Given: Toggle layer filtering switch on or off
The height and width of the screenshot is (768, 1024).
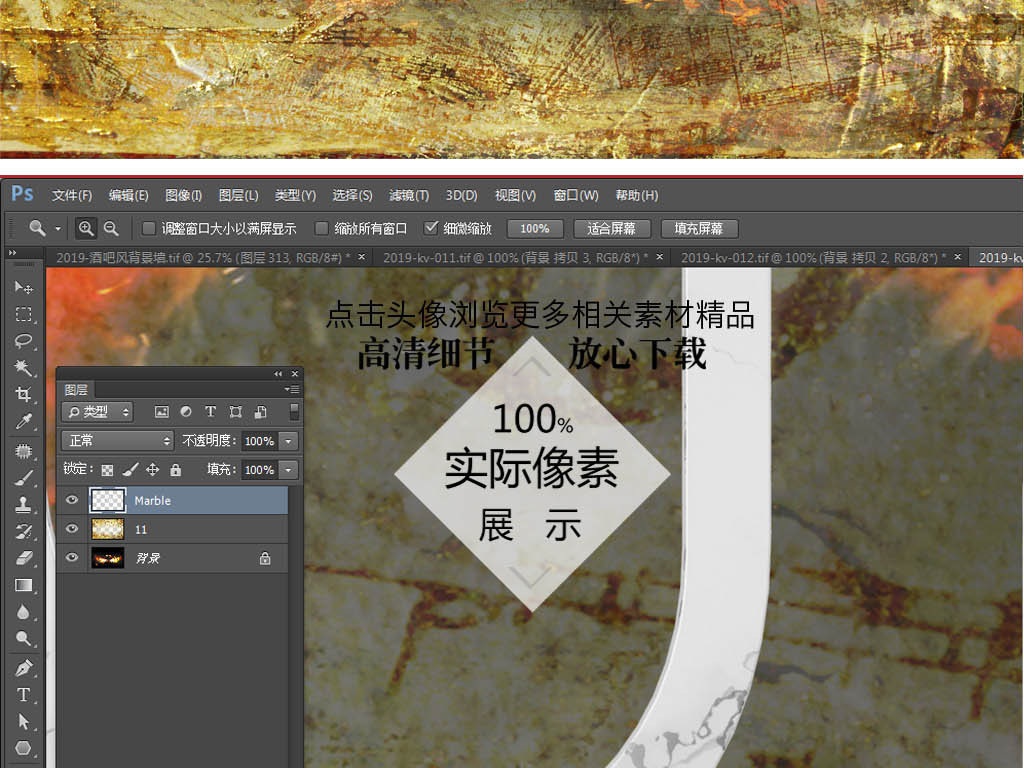Looking at the screenshot, I should 295,411.
